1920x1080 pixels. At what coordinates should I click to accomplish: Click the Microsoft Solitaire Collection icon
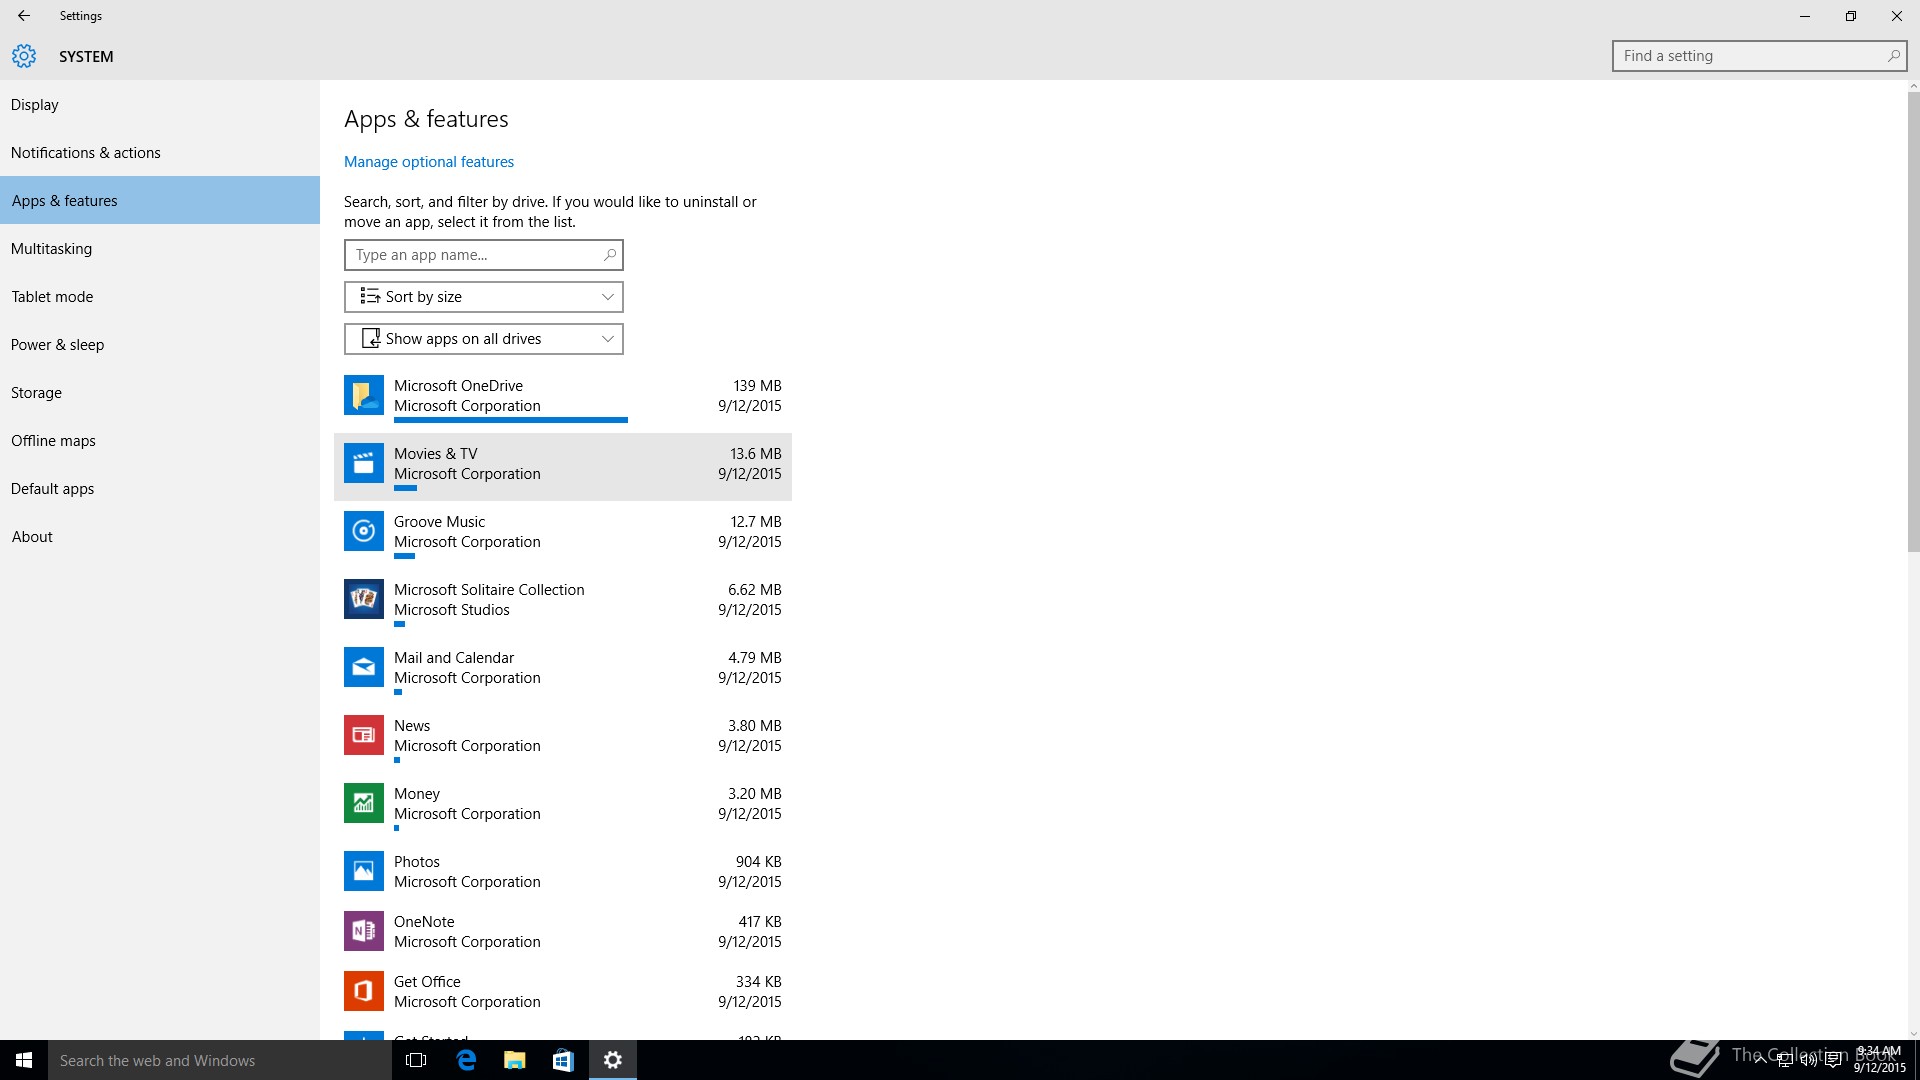click(364, 599)
